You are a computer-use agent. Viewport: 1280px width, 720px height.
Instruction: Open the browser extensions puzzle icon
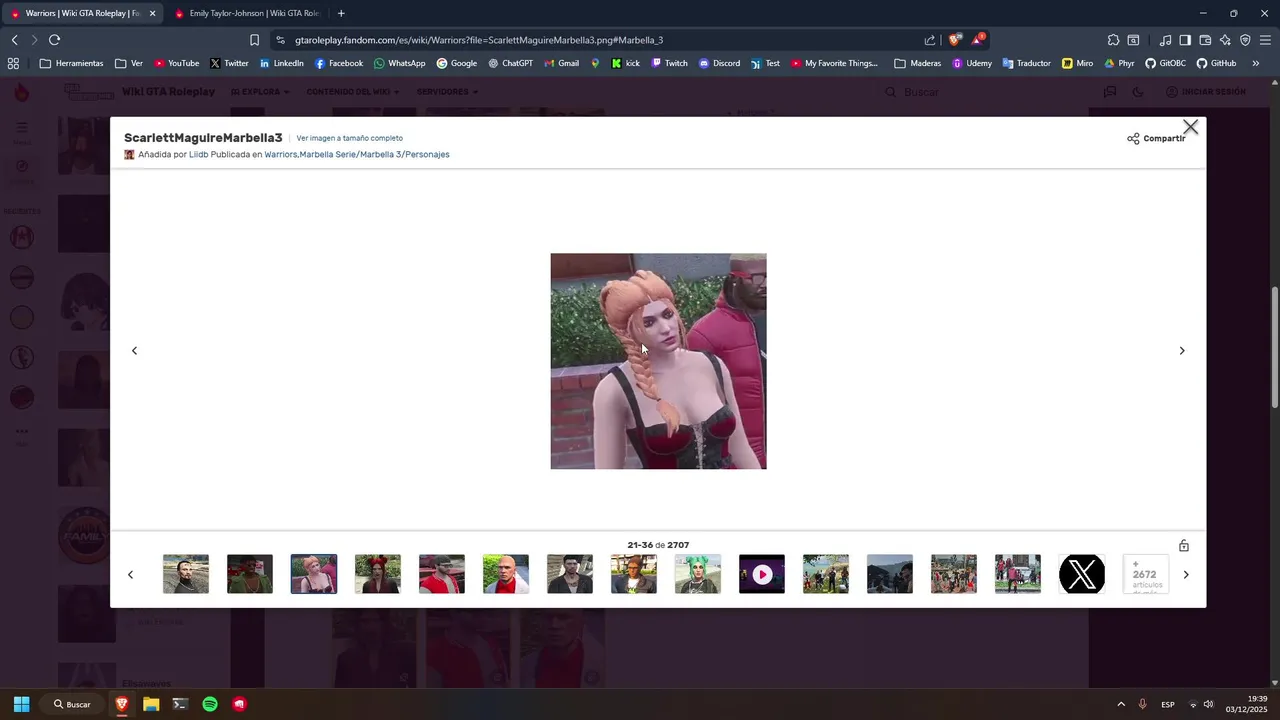[1113, 40]
